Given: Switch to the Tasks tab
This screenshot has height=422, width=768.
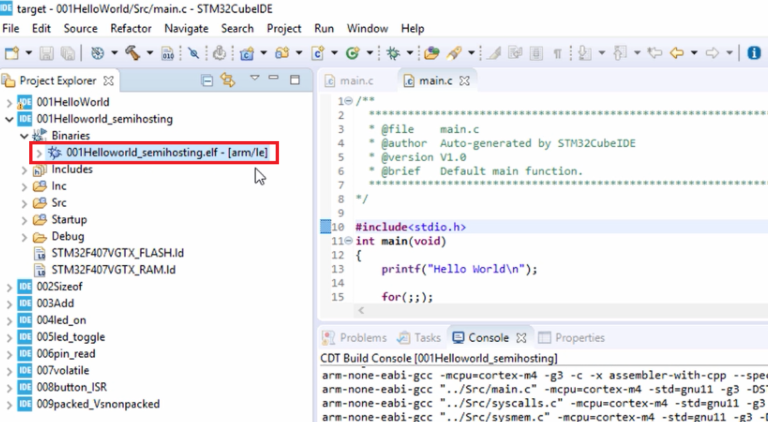Looking at the screenshot, I should (419, 338).
